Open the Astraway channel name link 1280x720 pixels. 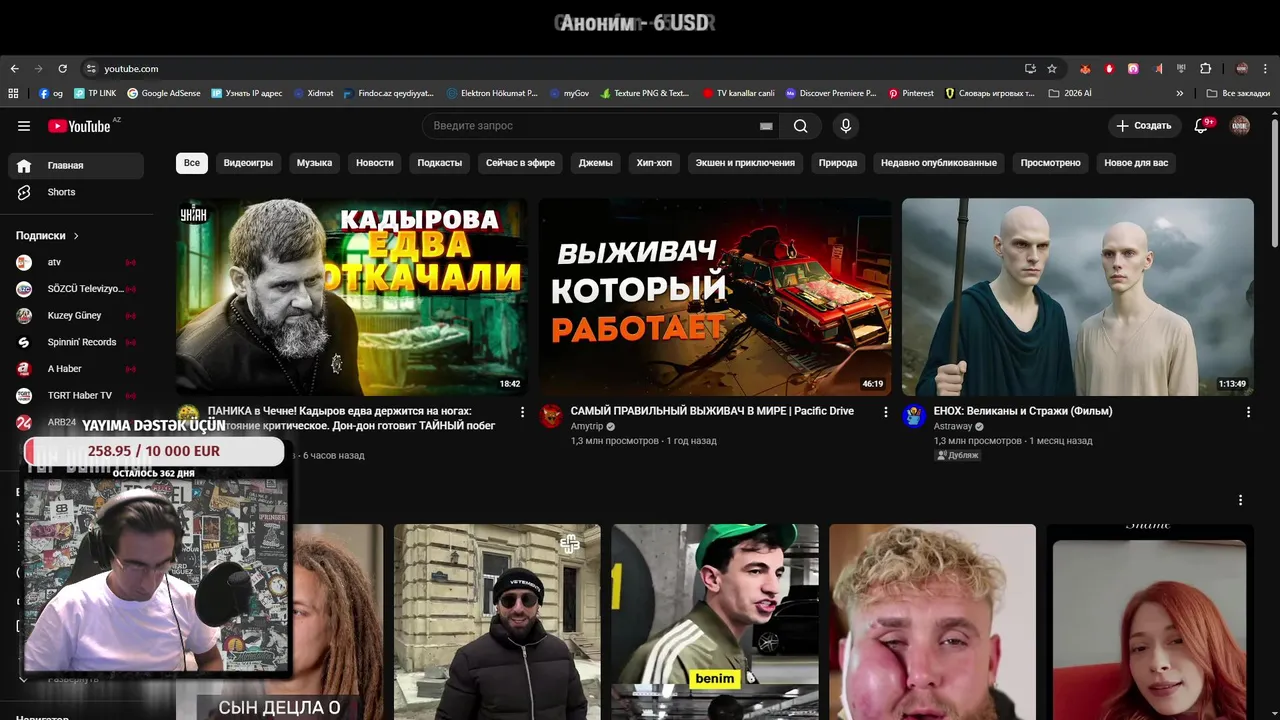[x=952, y=426]
